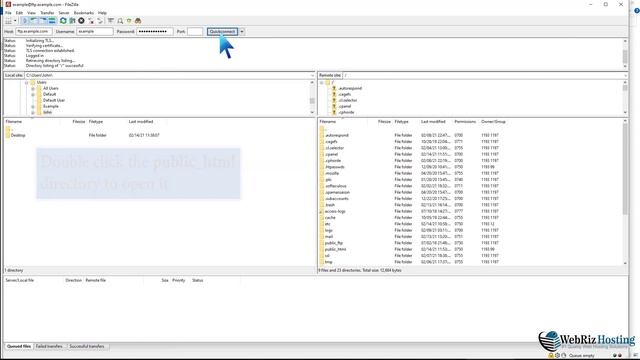Click the Quickconnect button
Image resolution: width=640 pixels, height=360 pixels.
222,31
